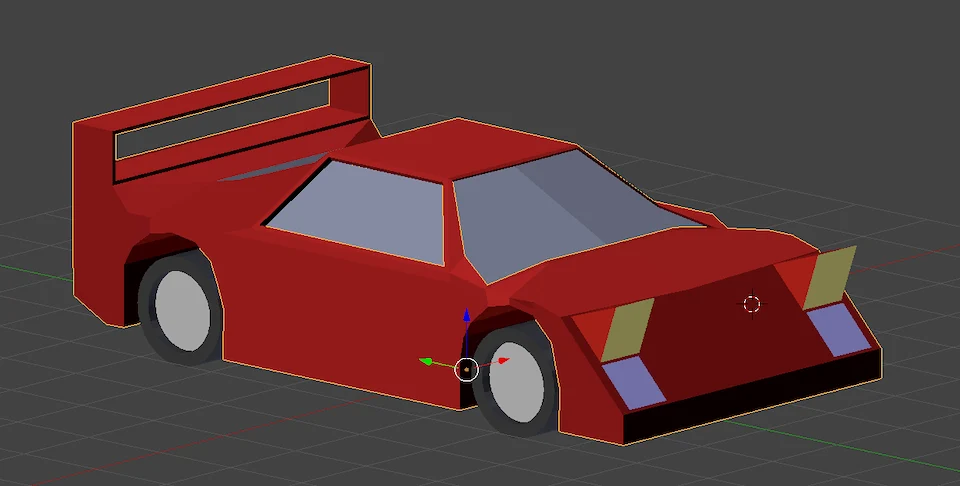Select the rear wheel's grey hubcap
Image resolution: width=960 pixels, height=486 pixels.
182,310
